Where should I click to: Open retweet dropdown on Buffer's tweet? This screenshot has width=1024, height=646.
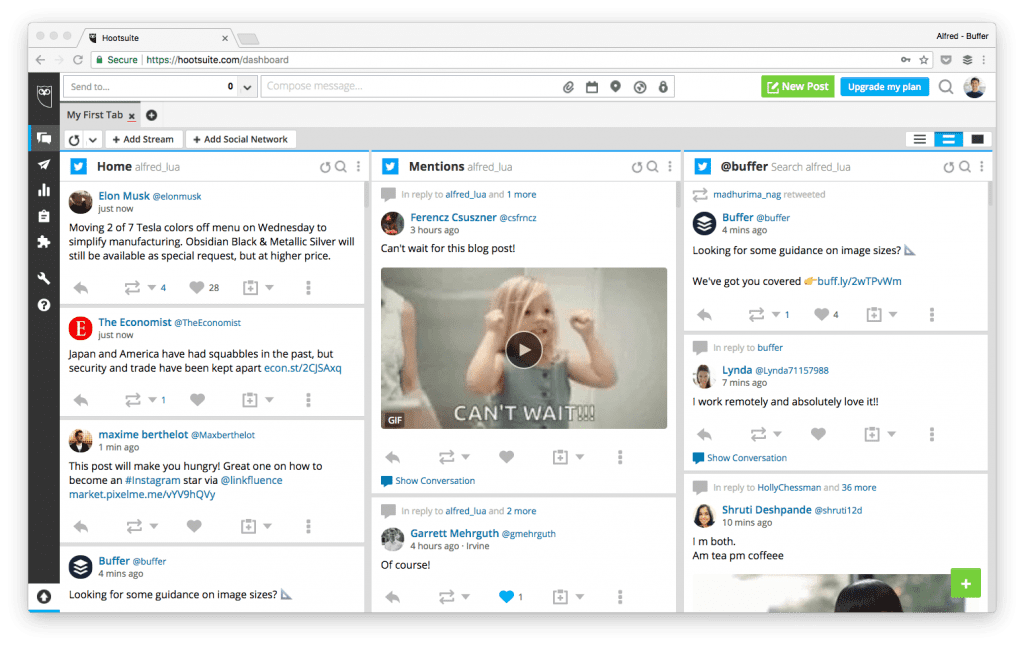776,314
